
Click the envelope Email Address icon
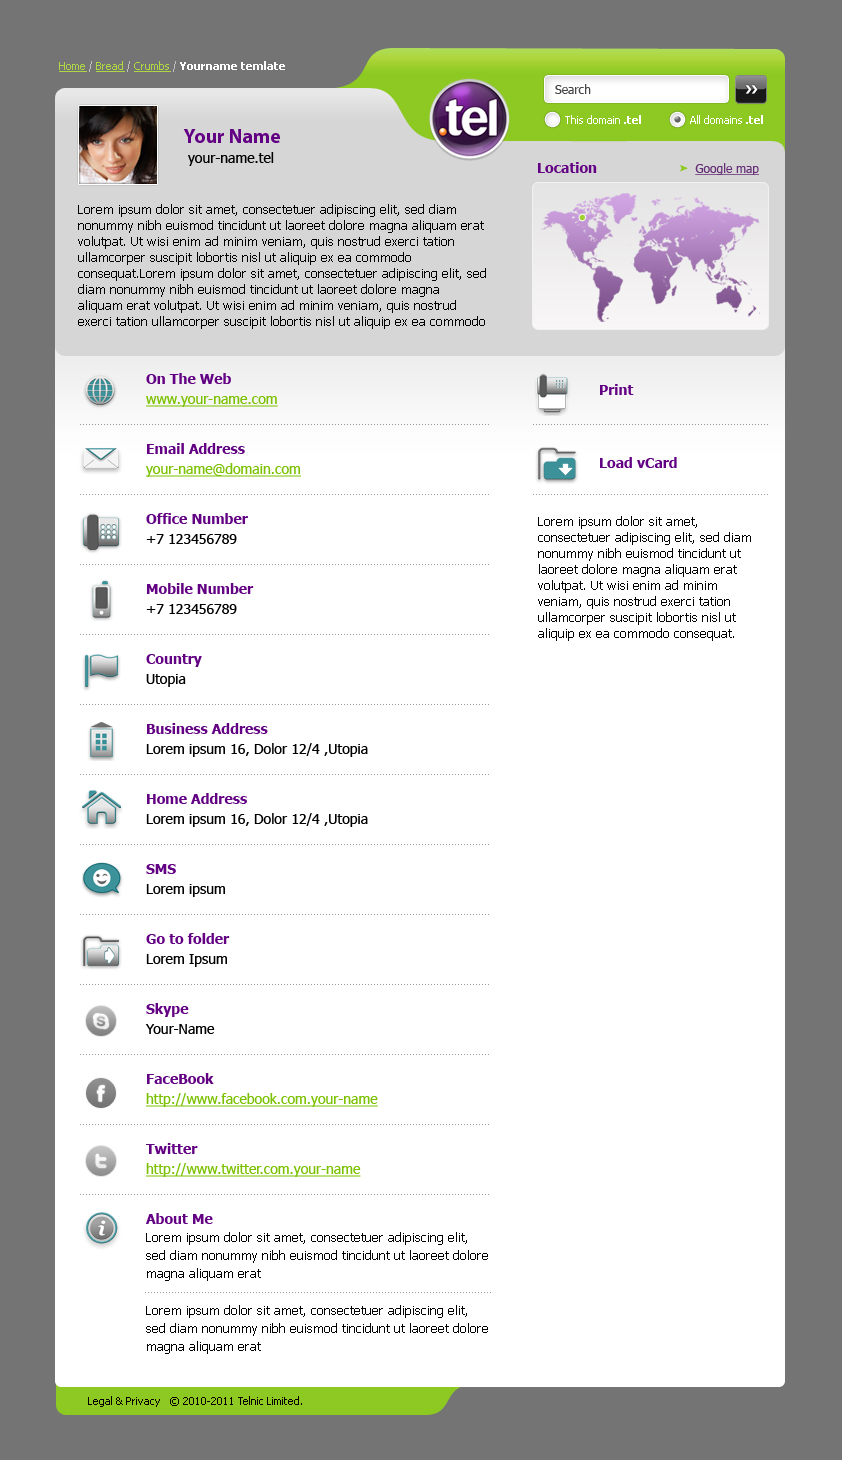tap(101, 459)
